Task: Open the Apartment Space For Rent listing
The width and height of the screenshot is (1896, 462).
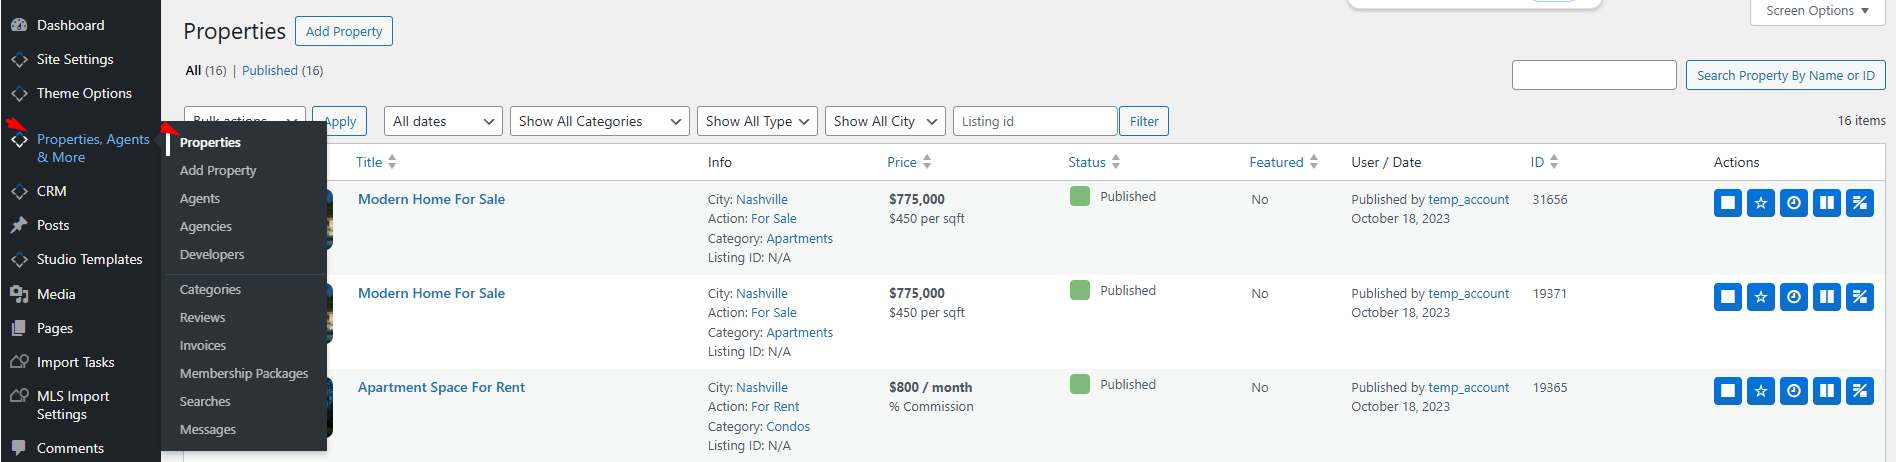Action: pyautogui.click(x=441, y=387)
